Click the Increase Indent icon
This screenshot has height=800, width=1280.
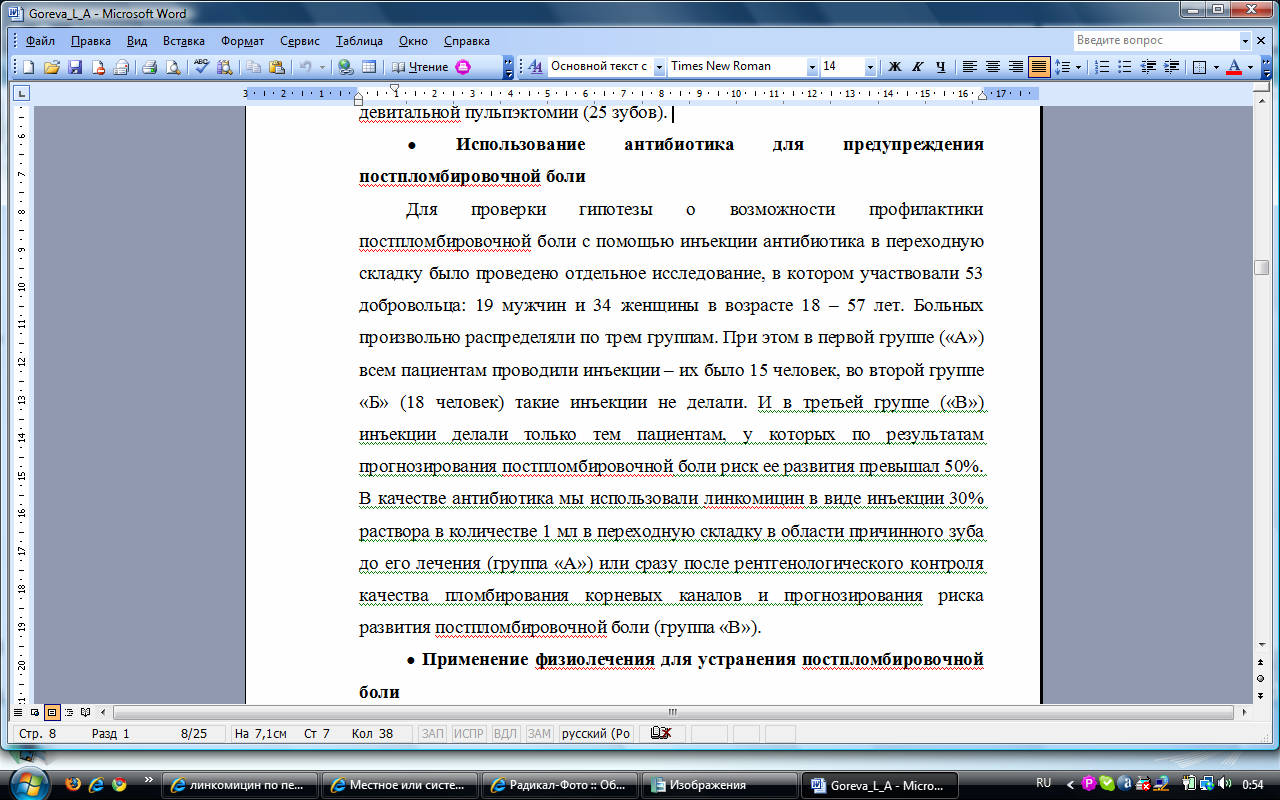coord(1169,67)
